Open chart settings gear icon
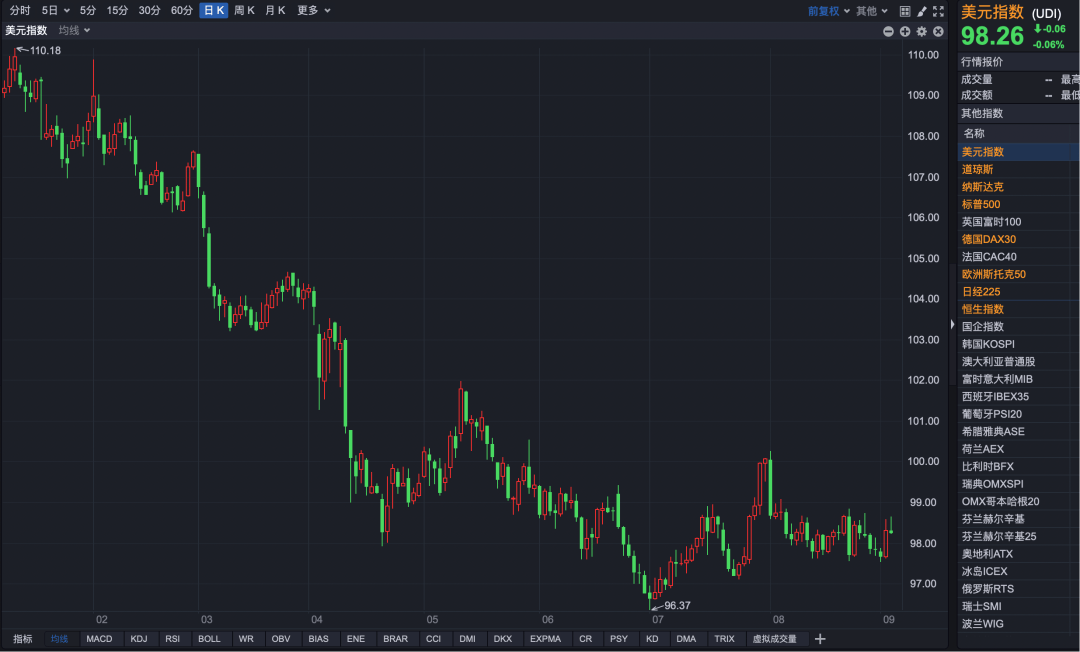The height and width of the screenshot is (652, 1080). pyautogui.click(x=922, y=31)
